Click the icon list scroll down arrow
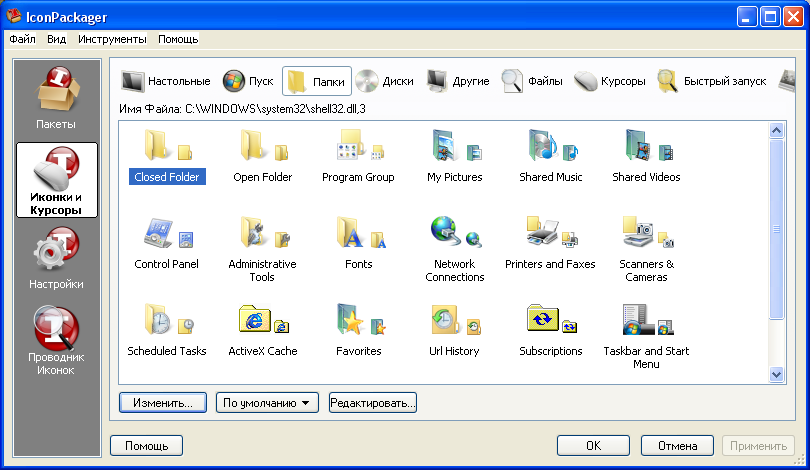 click(777, 374)
